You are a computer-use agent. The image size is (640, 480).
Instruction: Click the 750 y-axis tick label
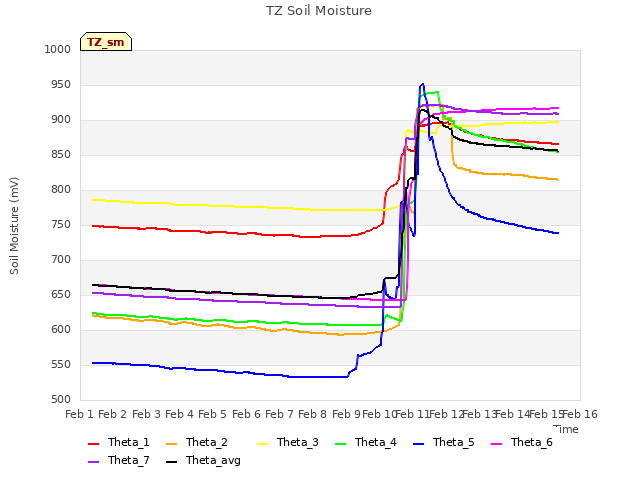[x=61, y=224]
